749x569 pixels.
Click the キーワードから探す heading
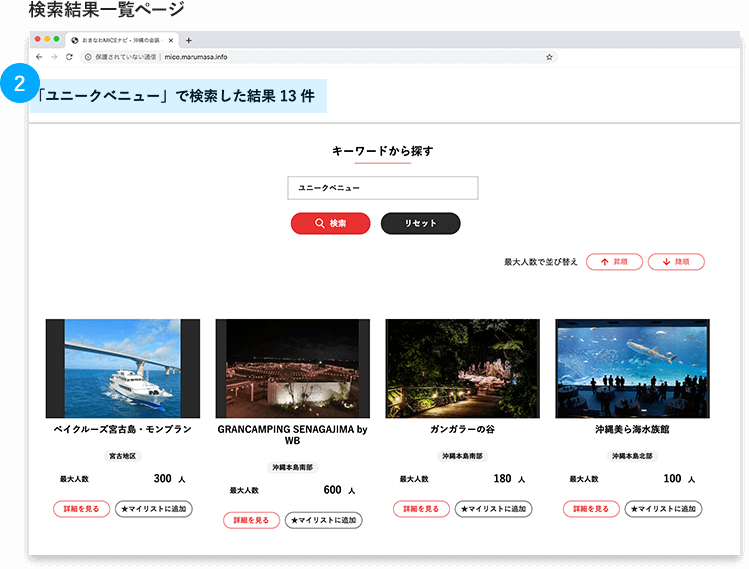click(x=383, y=151)
